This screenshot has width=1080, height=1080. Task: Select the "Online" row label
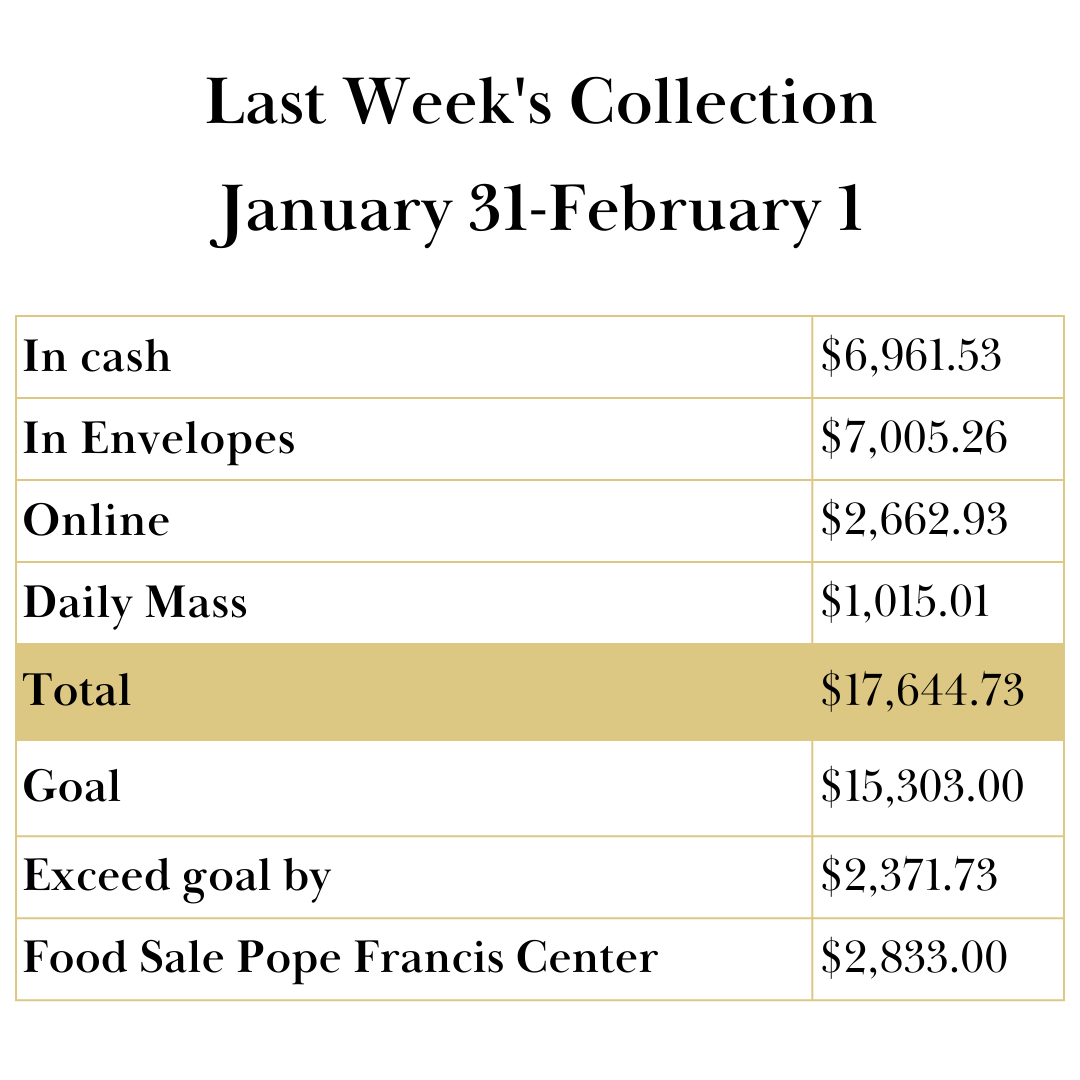coord(96,521)
